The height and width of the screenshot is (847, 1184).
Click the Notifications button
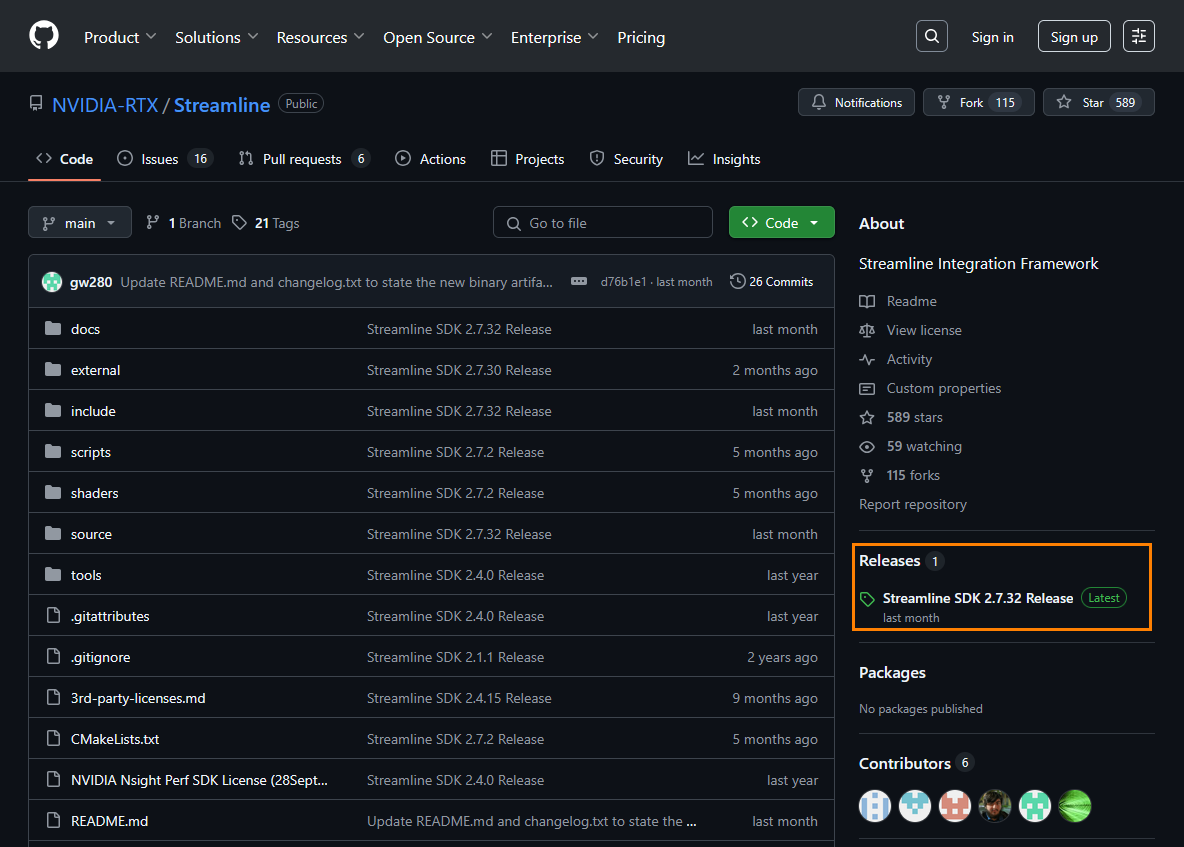[x=856, y=102]
